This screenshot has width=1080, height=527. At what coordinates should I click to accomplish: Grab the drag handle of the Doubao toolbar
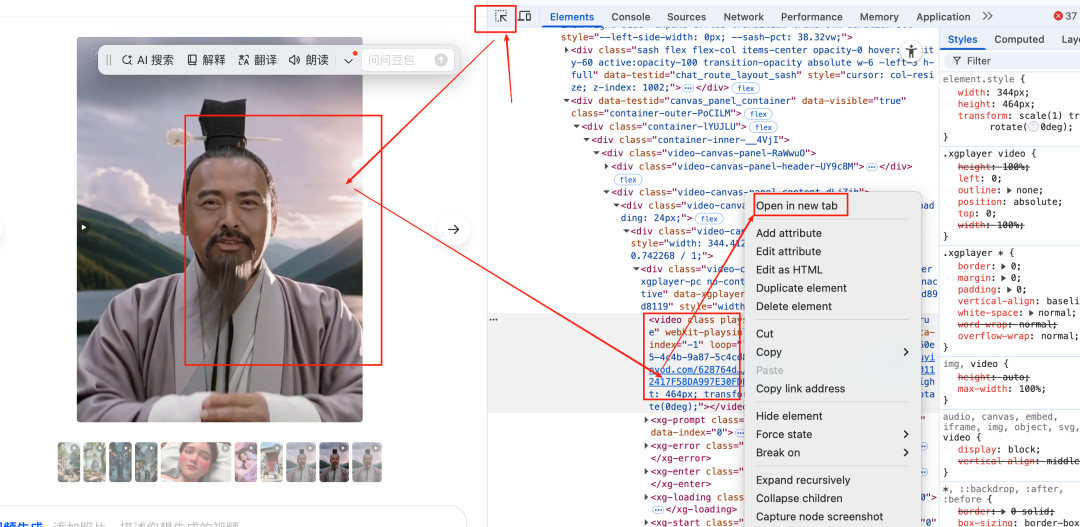tap(109, 60)
